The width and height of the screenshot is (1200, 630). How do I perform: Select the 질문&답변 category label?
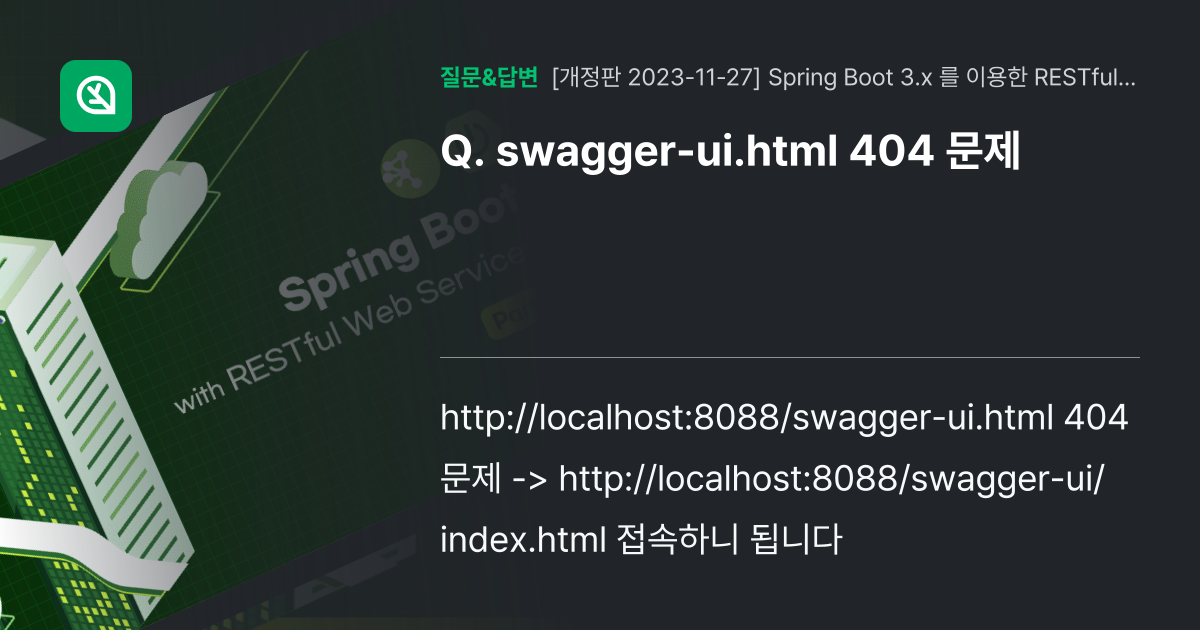click(x=489, y=77)
